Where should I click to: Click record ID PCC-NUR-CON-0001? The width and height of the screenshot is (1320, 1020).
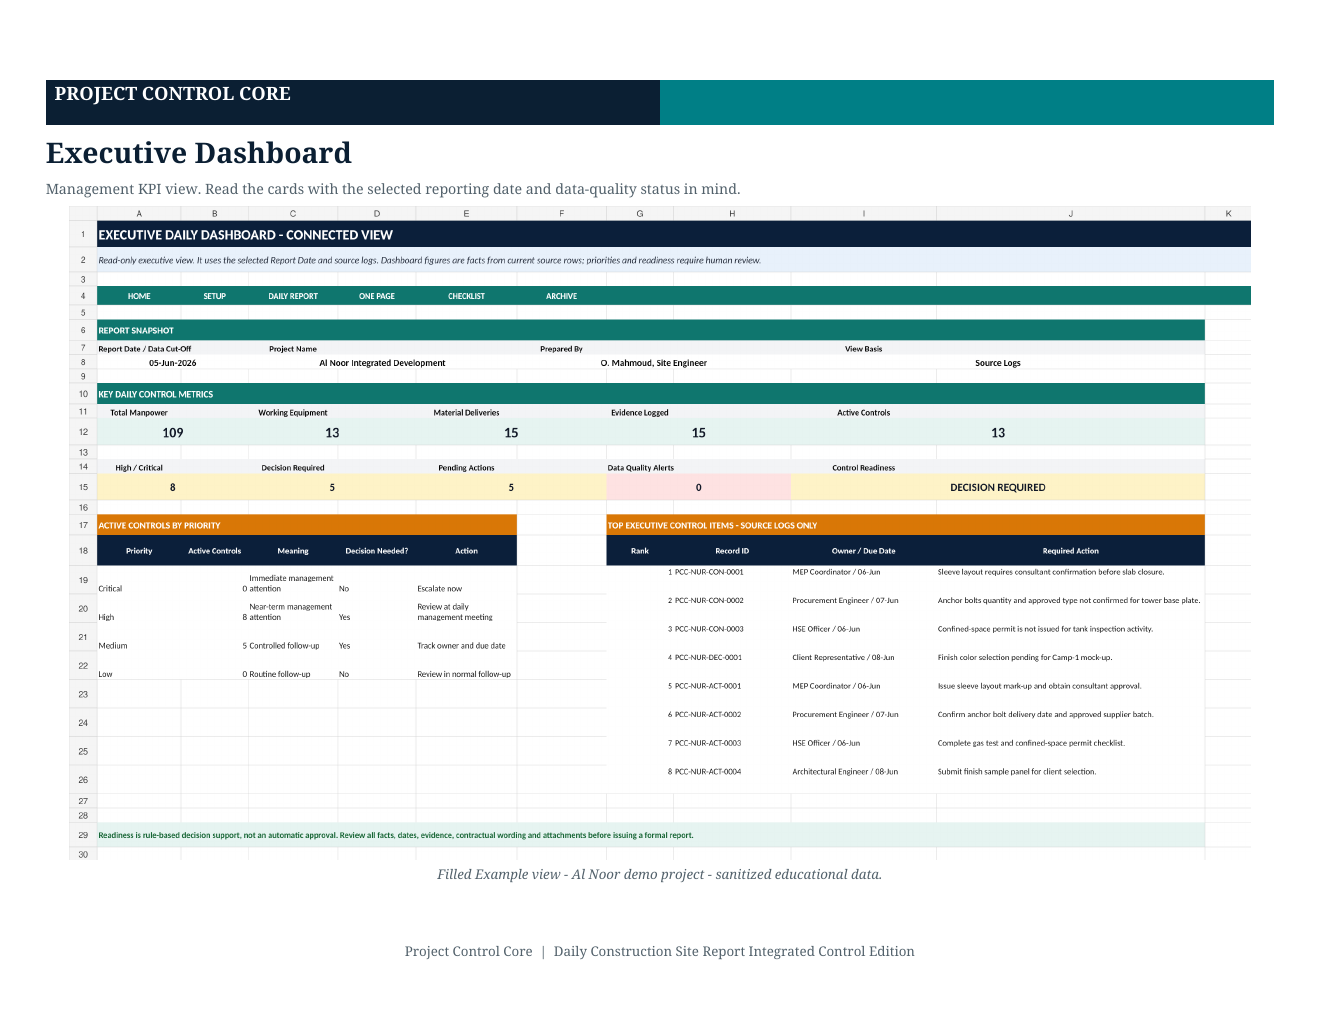[x=709, y=572]
